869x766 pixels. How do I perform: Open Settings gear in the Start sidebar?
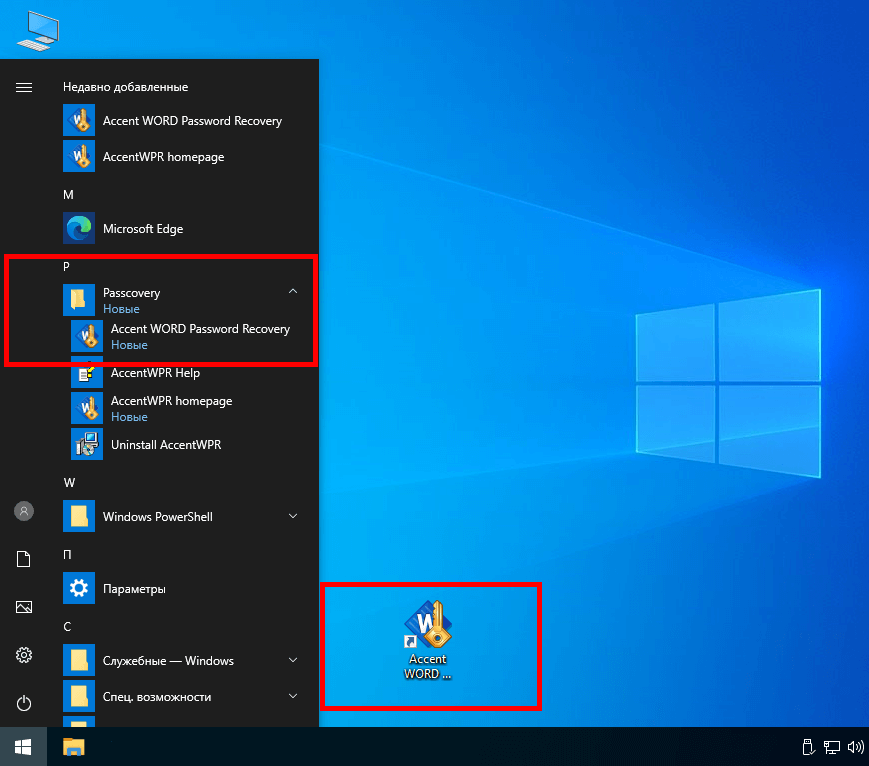pyautogui.click(x=24, y=655)
